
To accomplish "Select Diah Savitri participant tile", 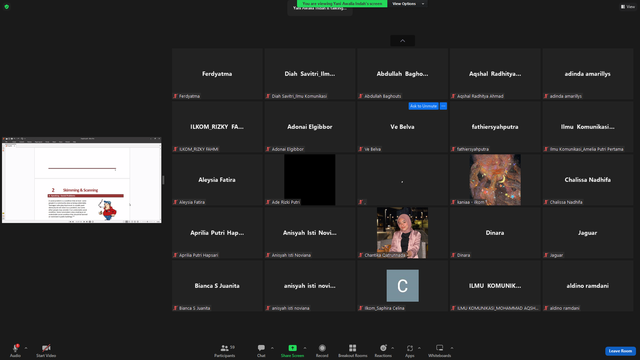I will pos(310,74).
